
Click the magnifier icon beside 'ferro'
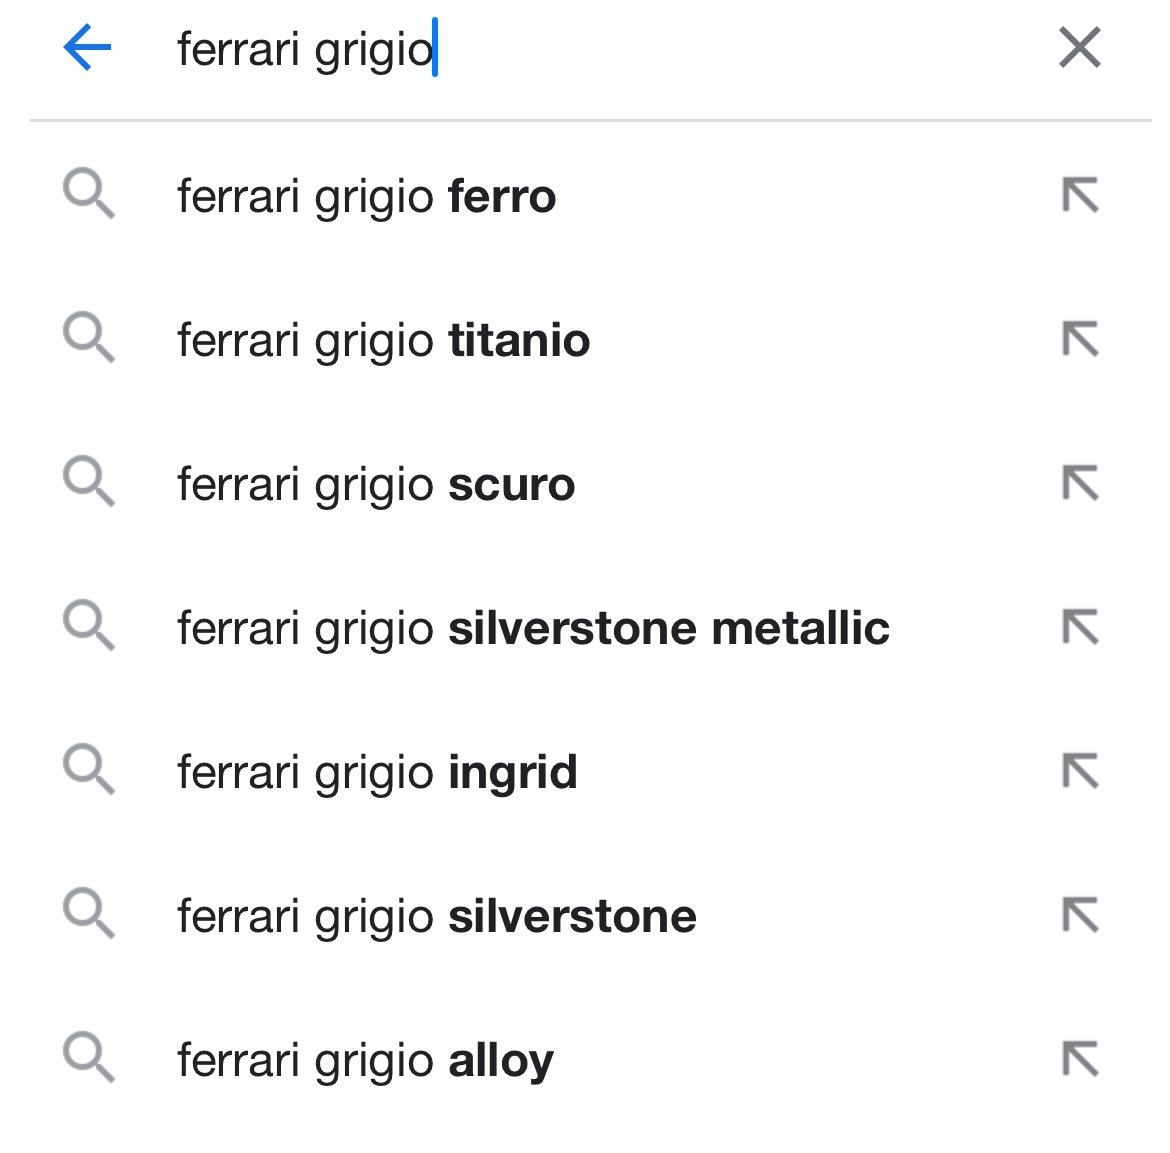[x=89, y=194]
